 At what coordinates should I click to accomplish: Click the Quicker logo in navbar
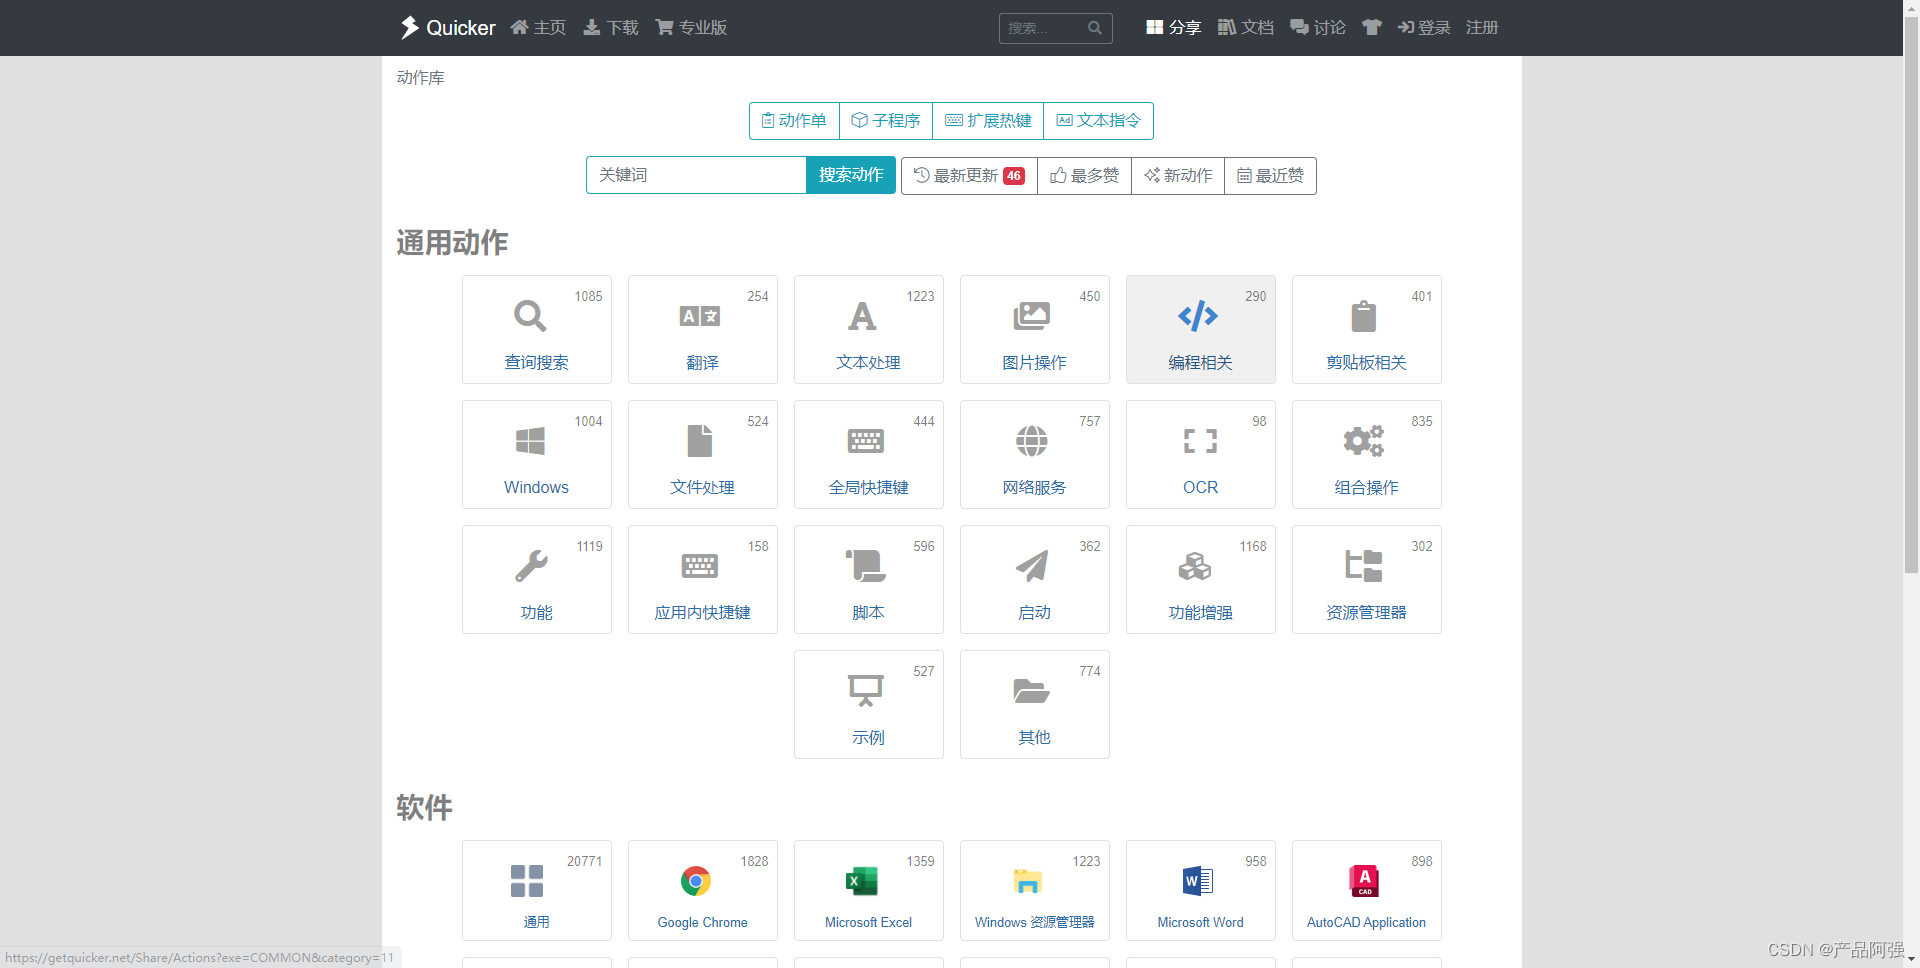pyautogui.click(x=447, y=27)
